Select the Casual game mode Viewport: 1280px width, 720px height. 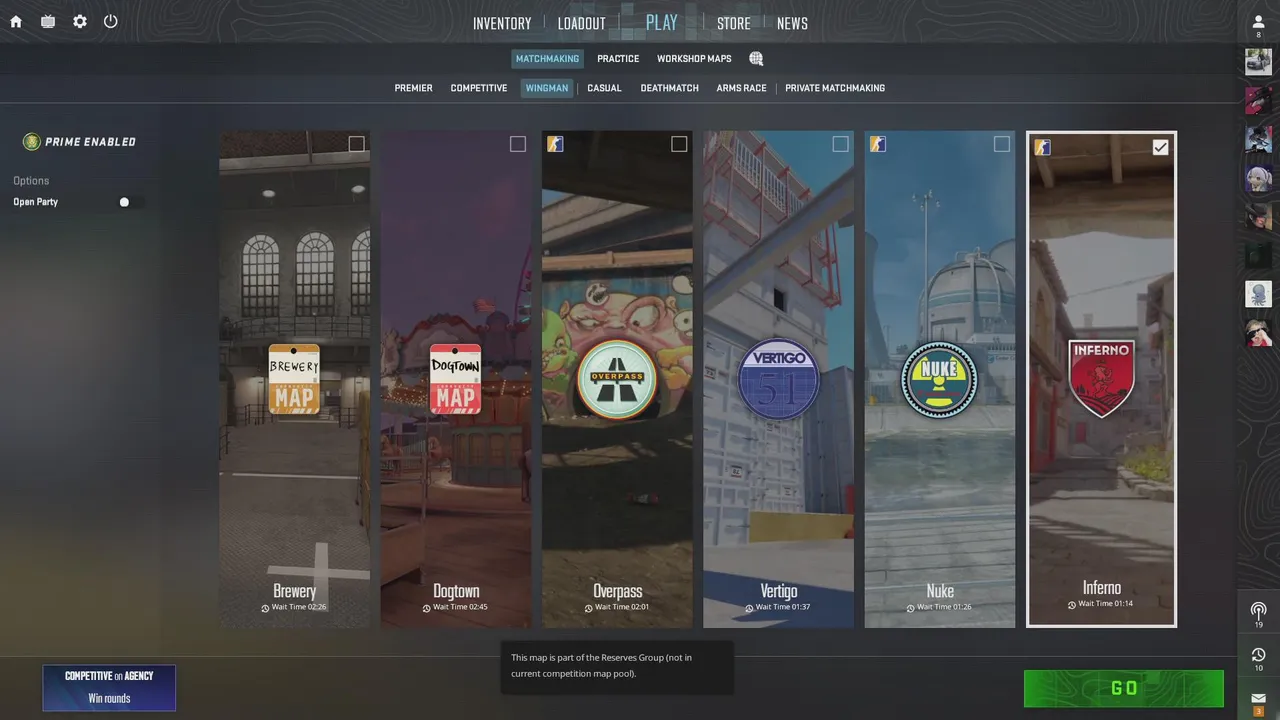click(x=604, y=88)
